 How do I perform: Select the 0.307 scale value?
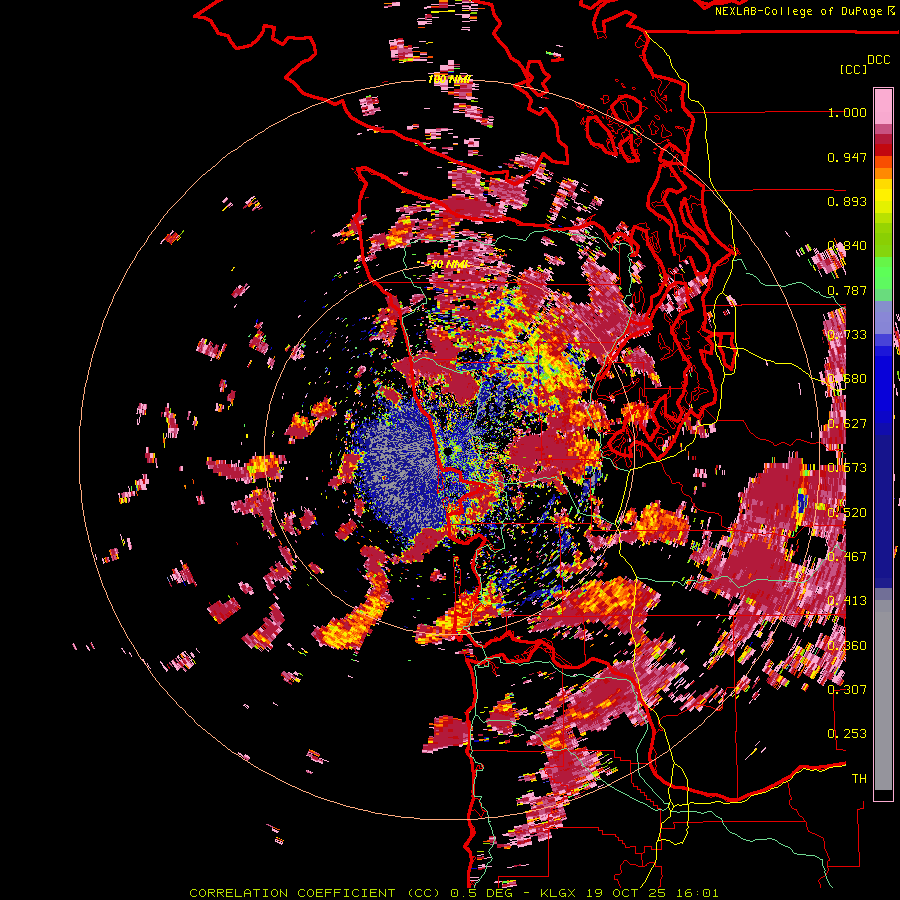pyautogui.click(x=847, y=689)
